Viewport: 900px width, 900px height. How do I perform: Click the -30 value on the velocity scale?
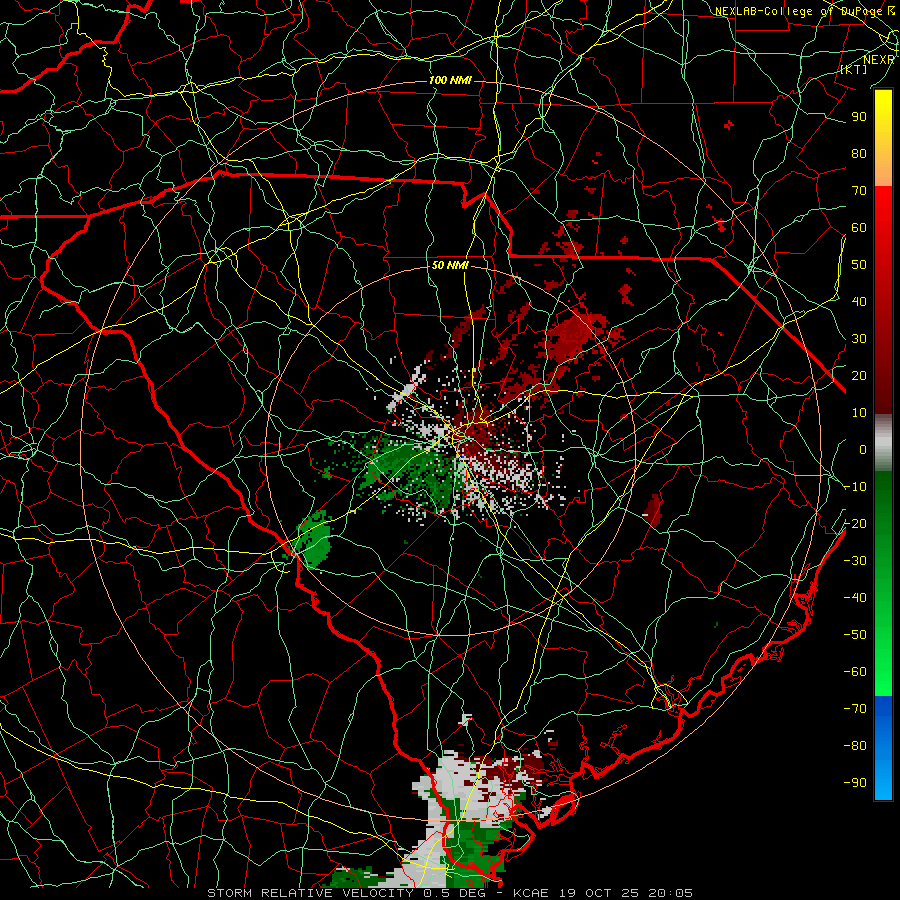(x=855, y=561)
